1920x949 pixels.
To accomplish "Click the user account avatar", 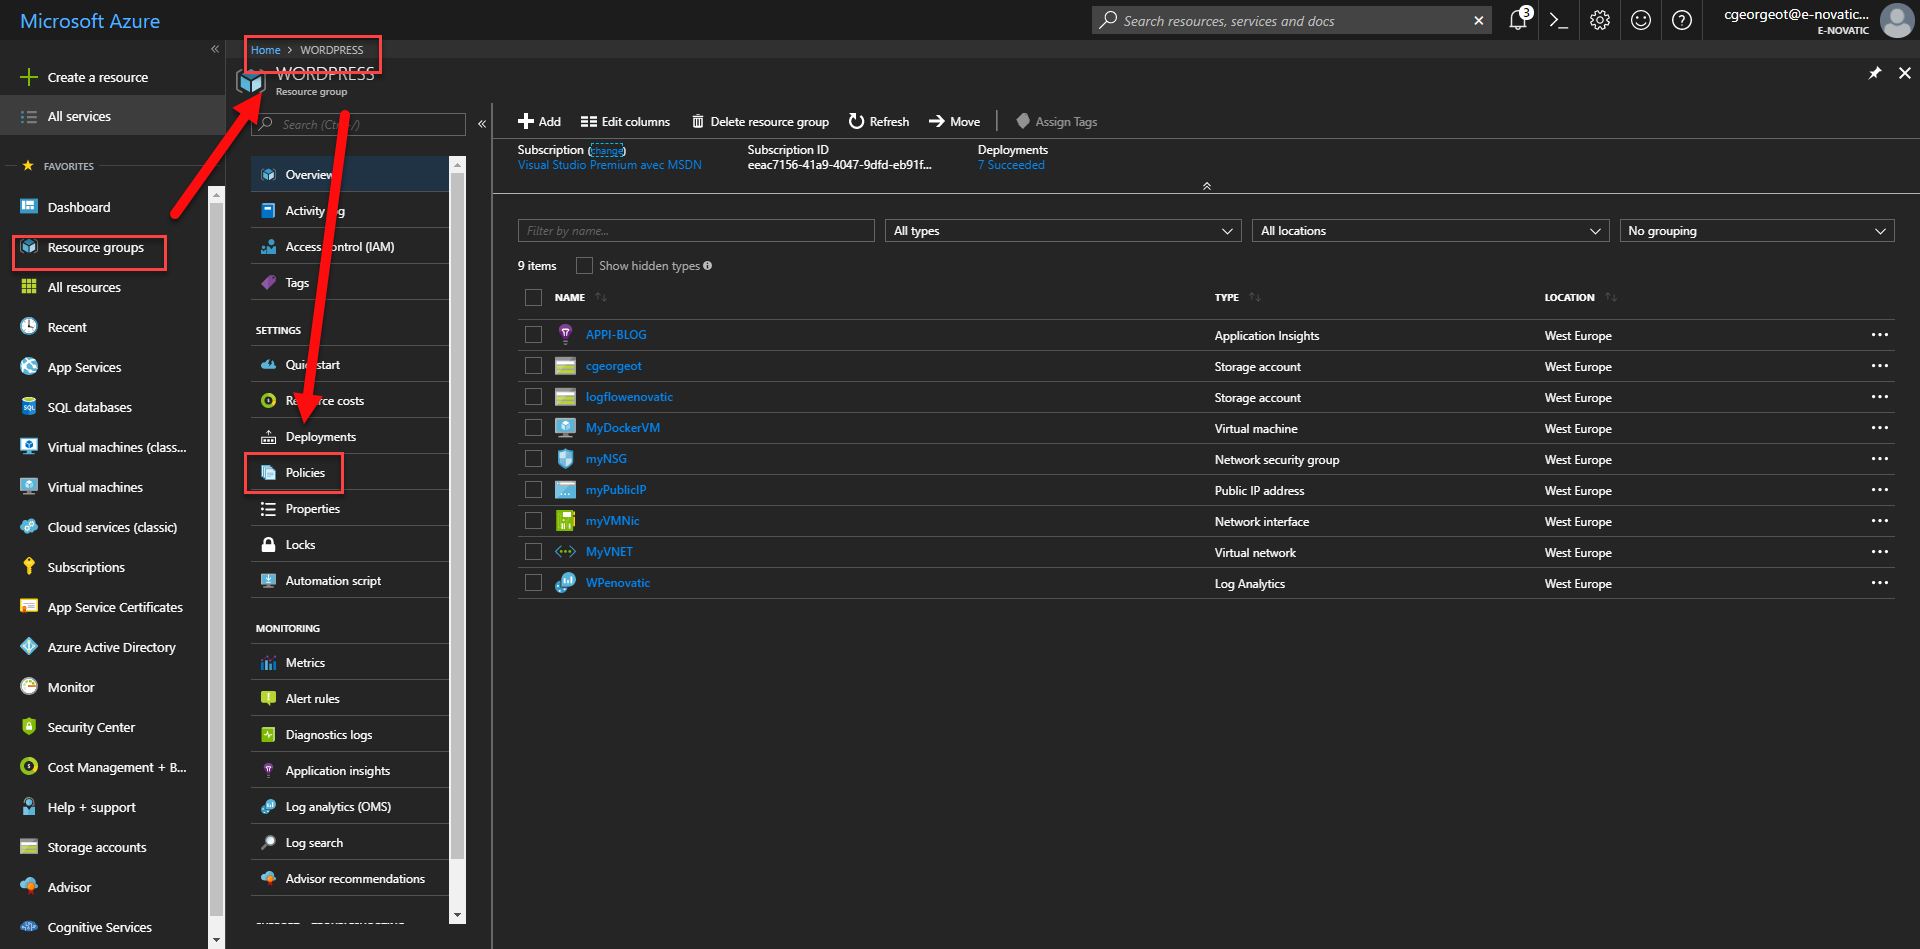I will [1897, 20].
